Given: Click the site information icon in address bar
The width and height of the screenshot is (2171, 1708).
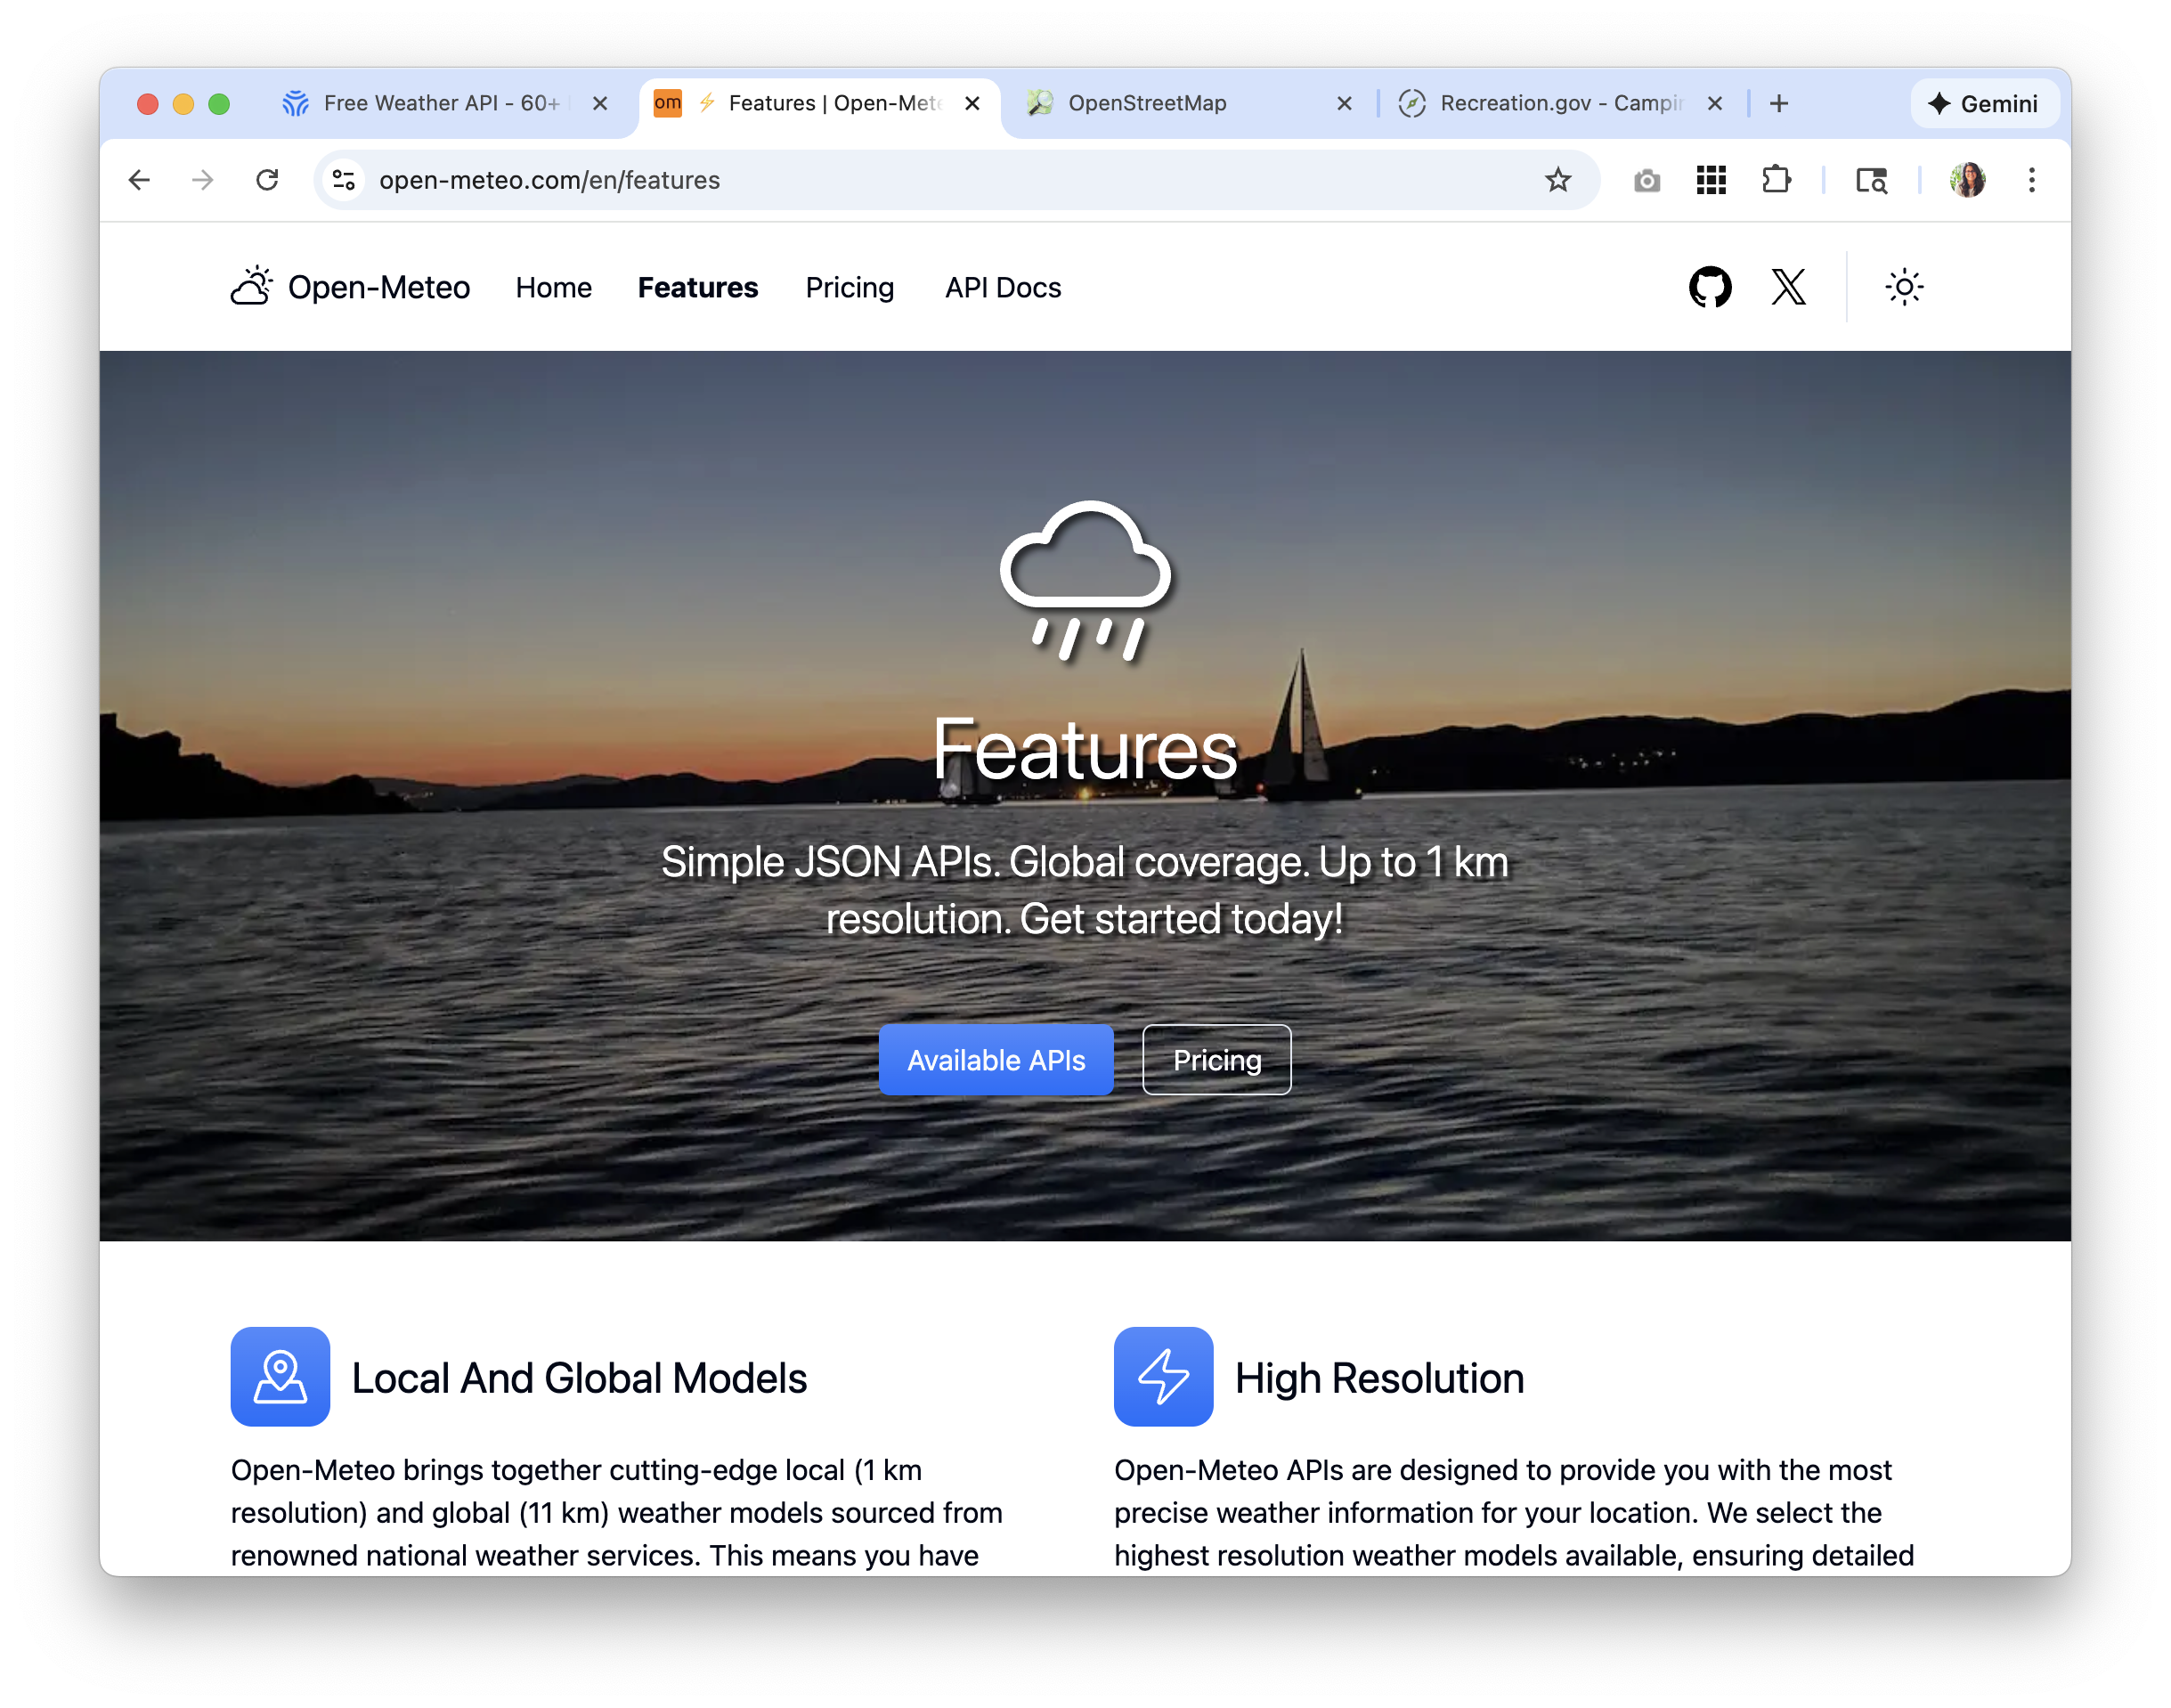Looking at the screenshot, I should [344, 180].
